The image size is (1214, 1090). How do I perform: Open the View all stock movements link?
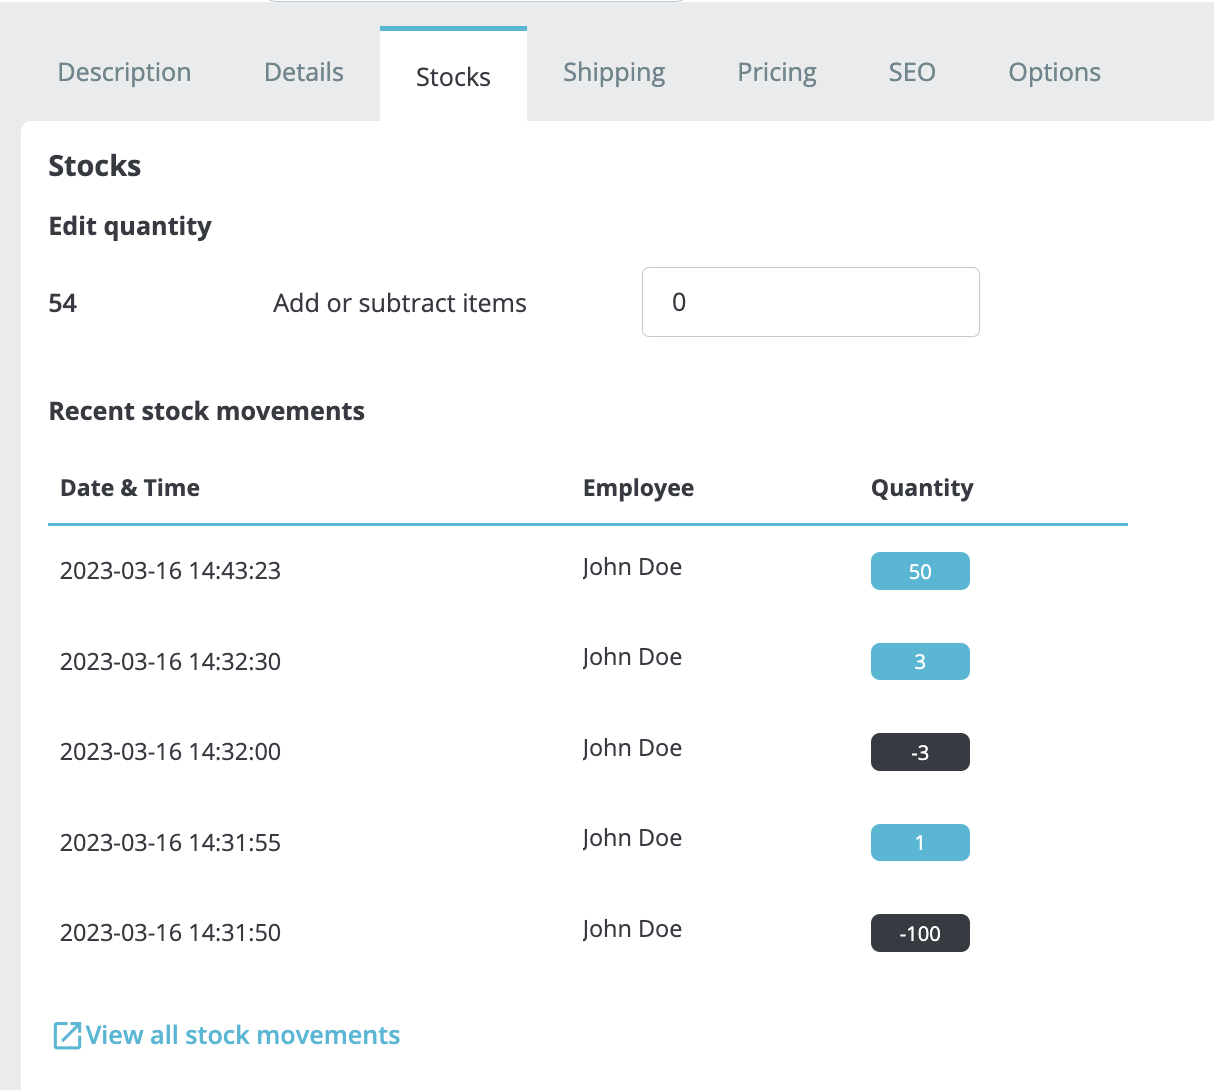pos(242,1035)
